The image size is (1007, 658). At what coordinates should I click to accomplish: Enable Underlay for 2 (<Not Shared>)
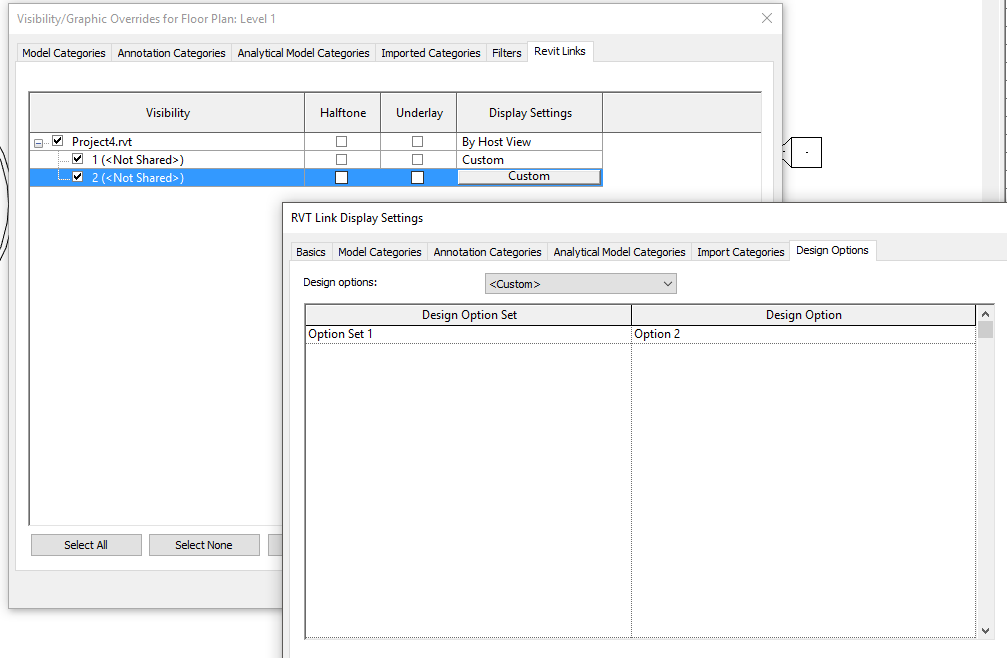[417, 176]
